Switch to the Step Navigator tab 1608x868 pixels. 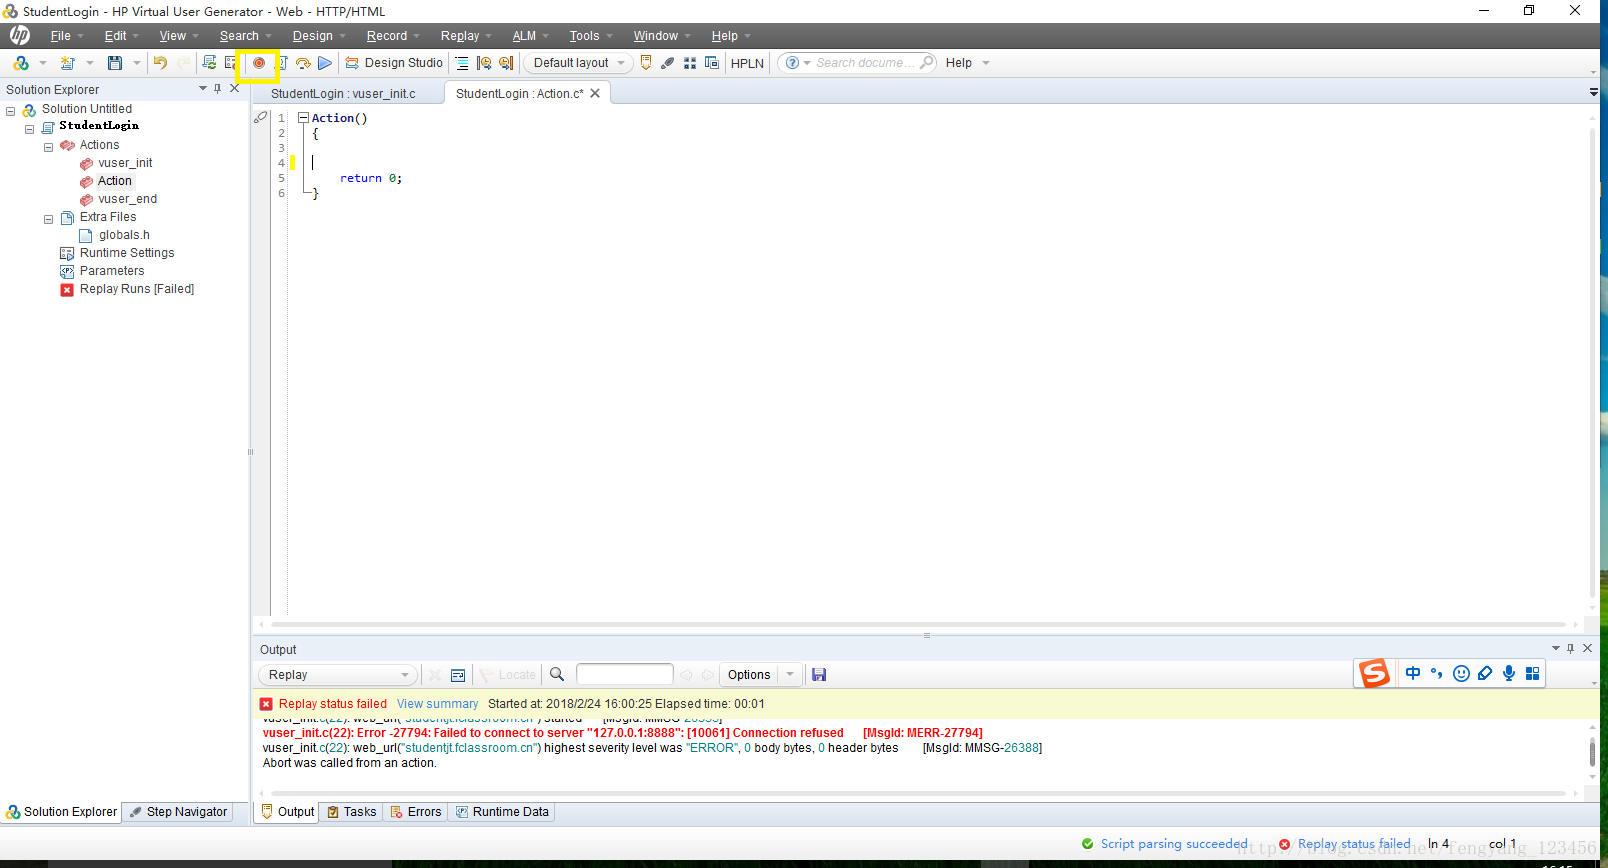click(x=179, y=812)
